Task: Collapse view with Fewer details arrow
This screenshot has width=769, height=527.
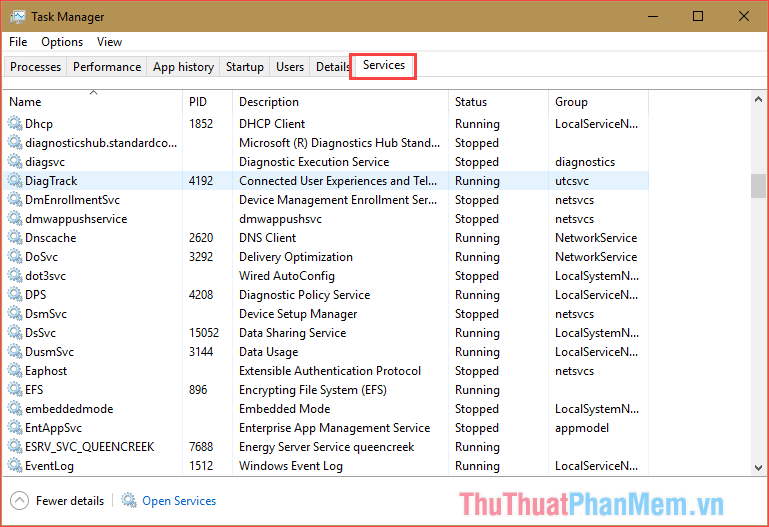Action: (x=19, y=501)
